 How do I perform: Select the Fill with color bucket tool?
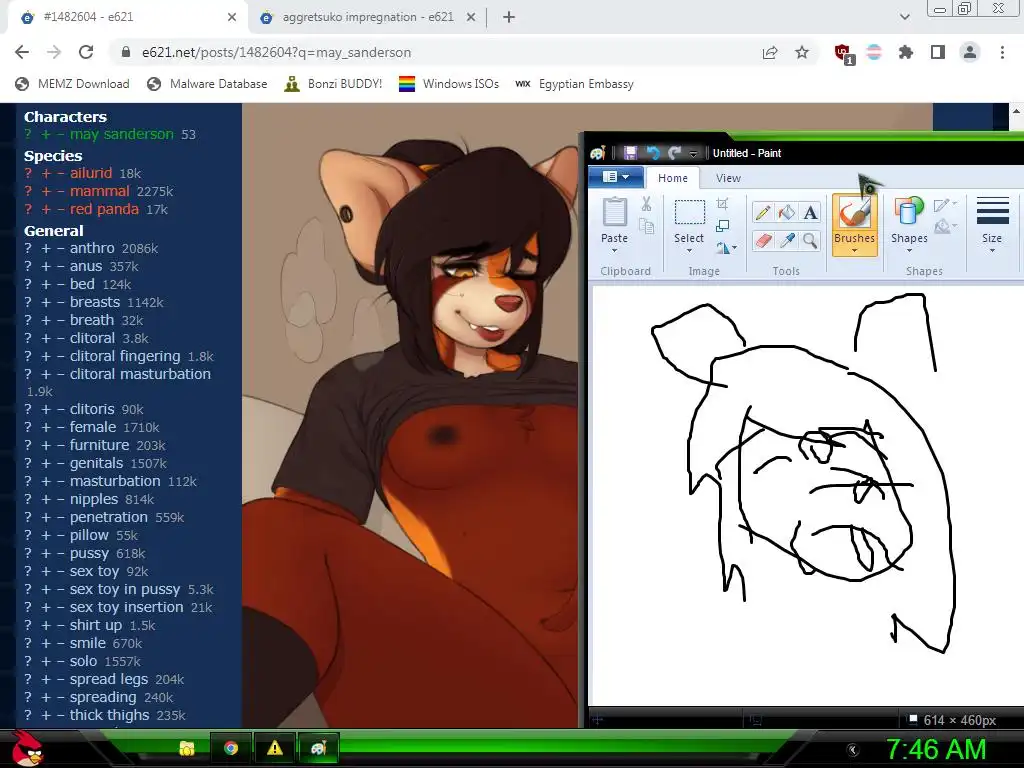point(786,213)
